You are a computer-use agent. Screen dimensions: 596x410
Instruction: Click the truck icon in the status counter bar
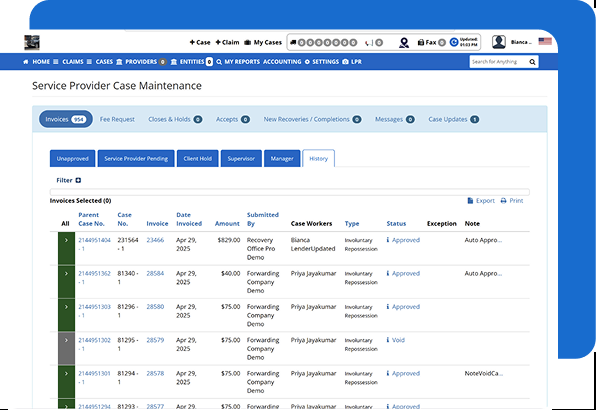[293, 43]
